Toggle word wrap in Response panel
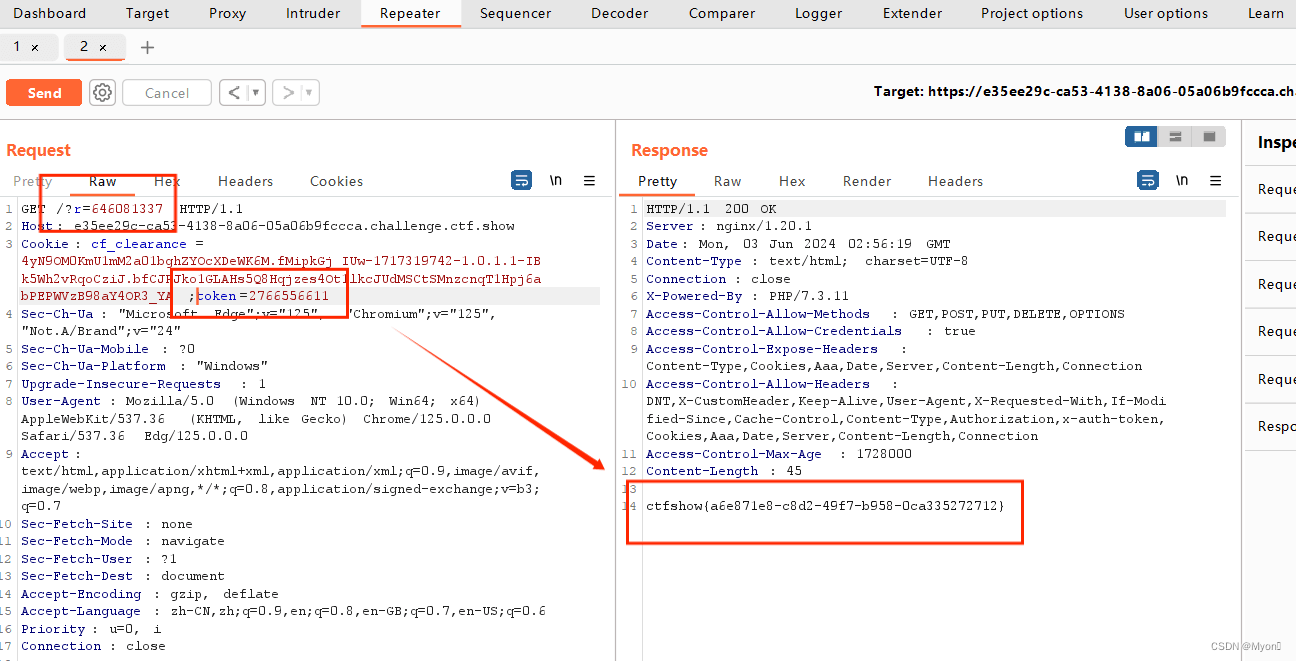The height and width of the screenshot is (661, 1296). 1147,180
